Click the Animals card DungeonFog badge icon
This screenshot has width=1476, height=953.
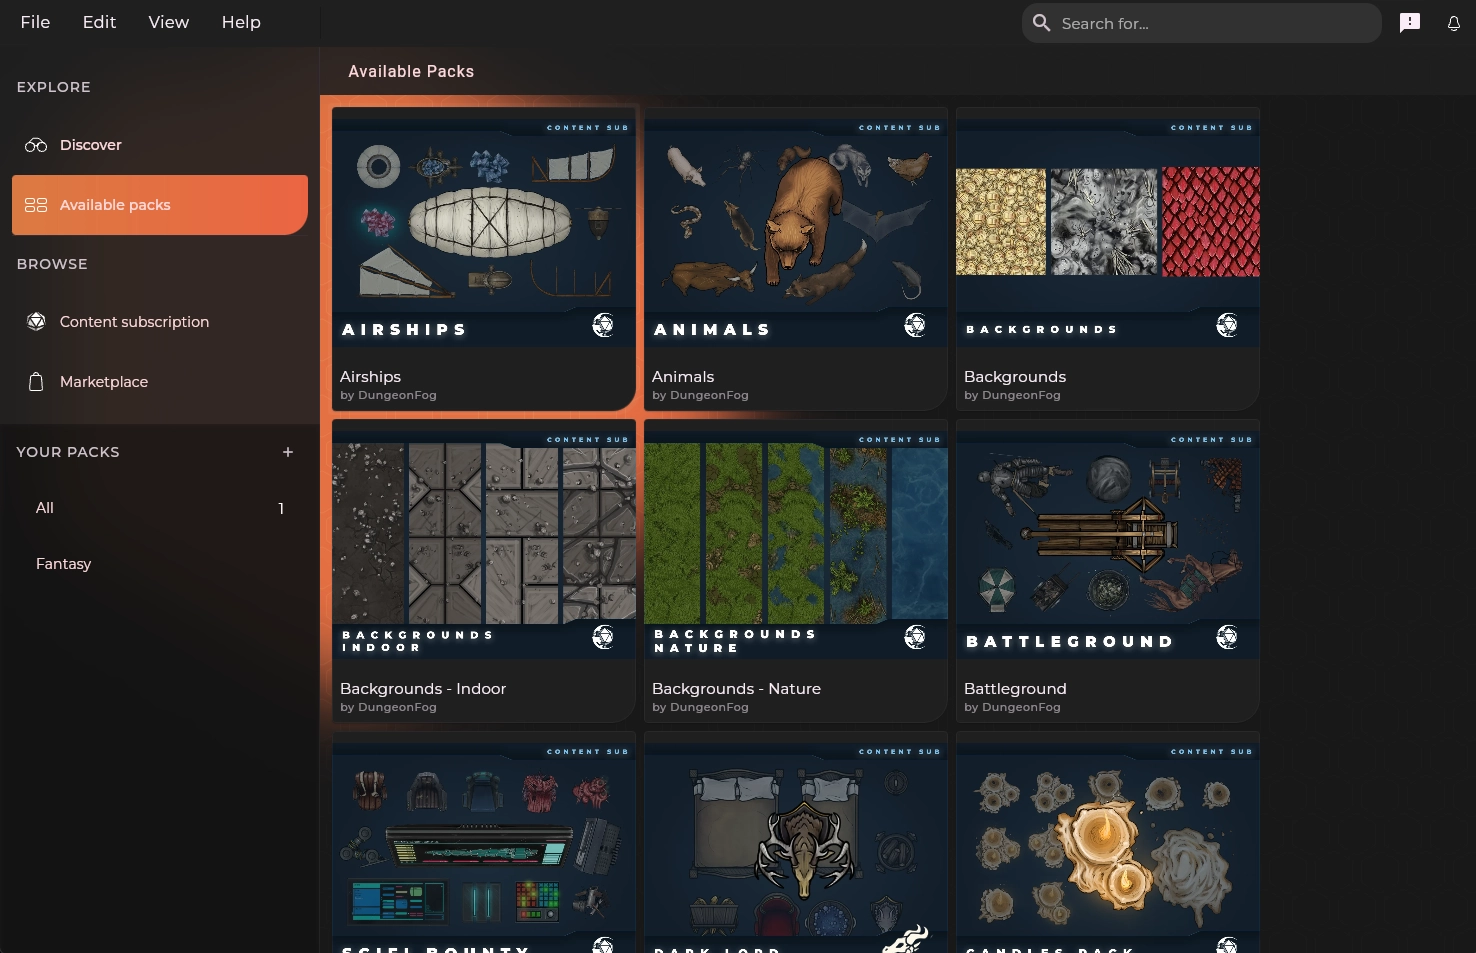coord(915,325)
